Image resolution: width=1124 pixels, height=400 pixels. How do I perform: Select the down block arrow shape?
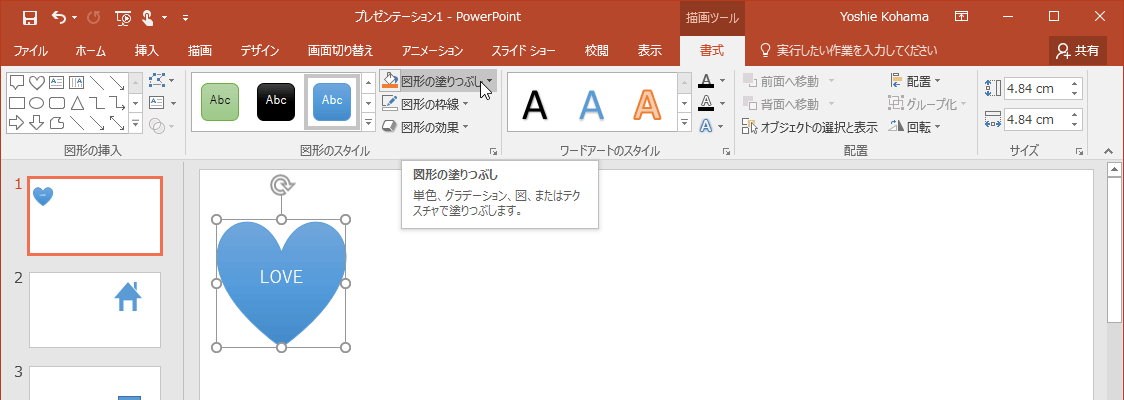(x=37, y=123)
